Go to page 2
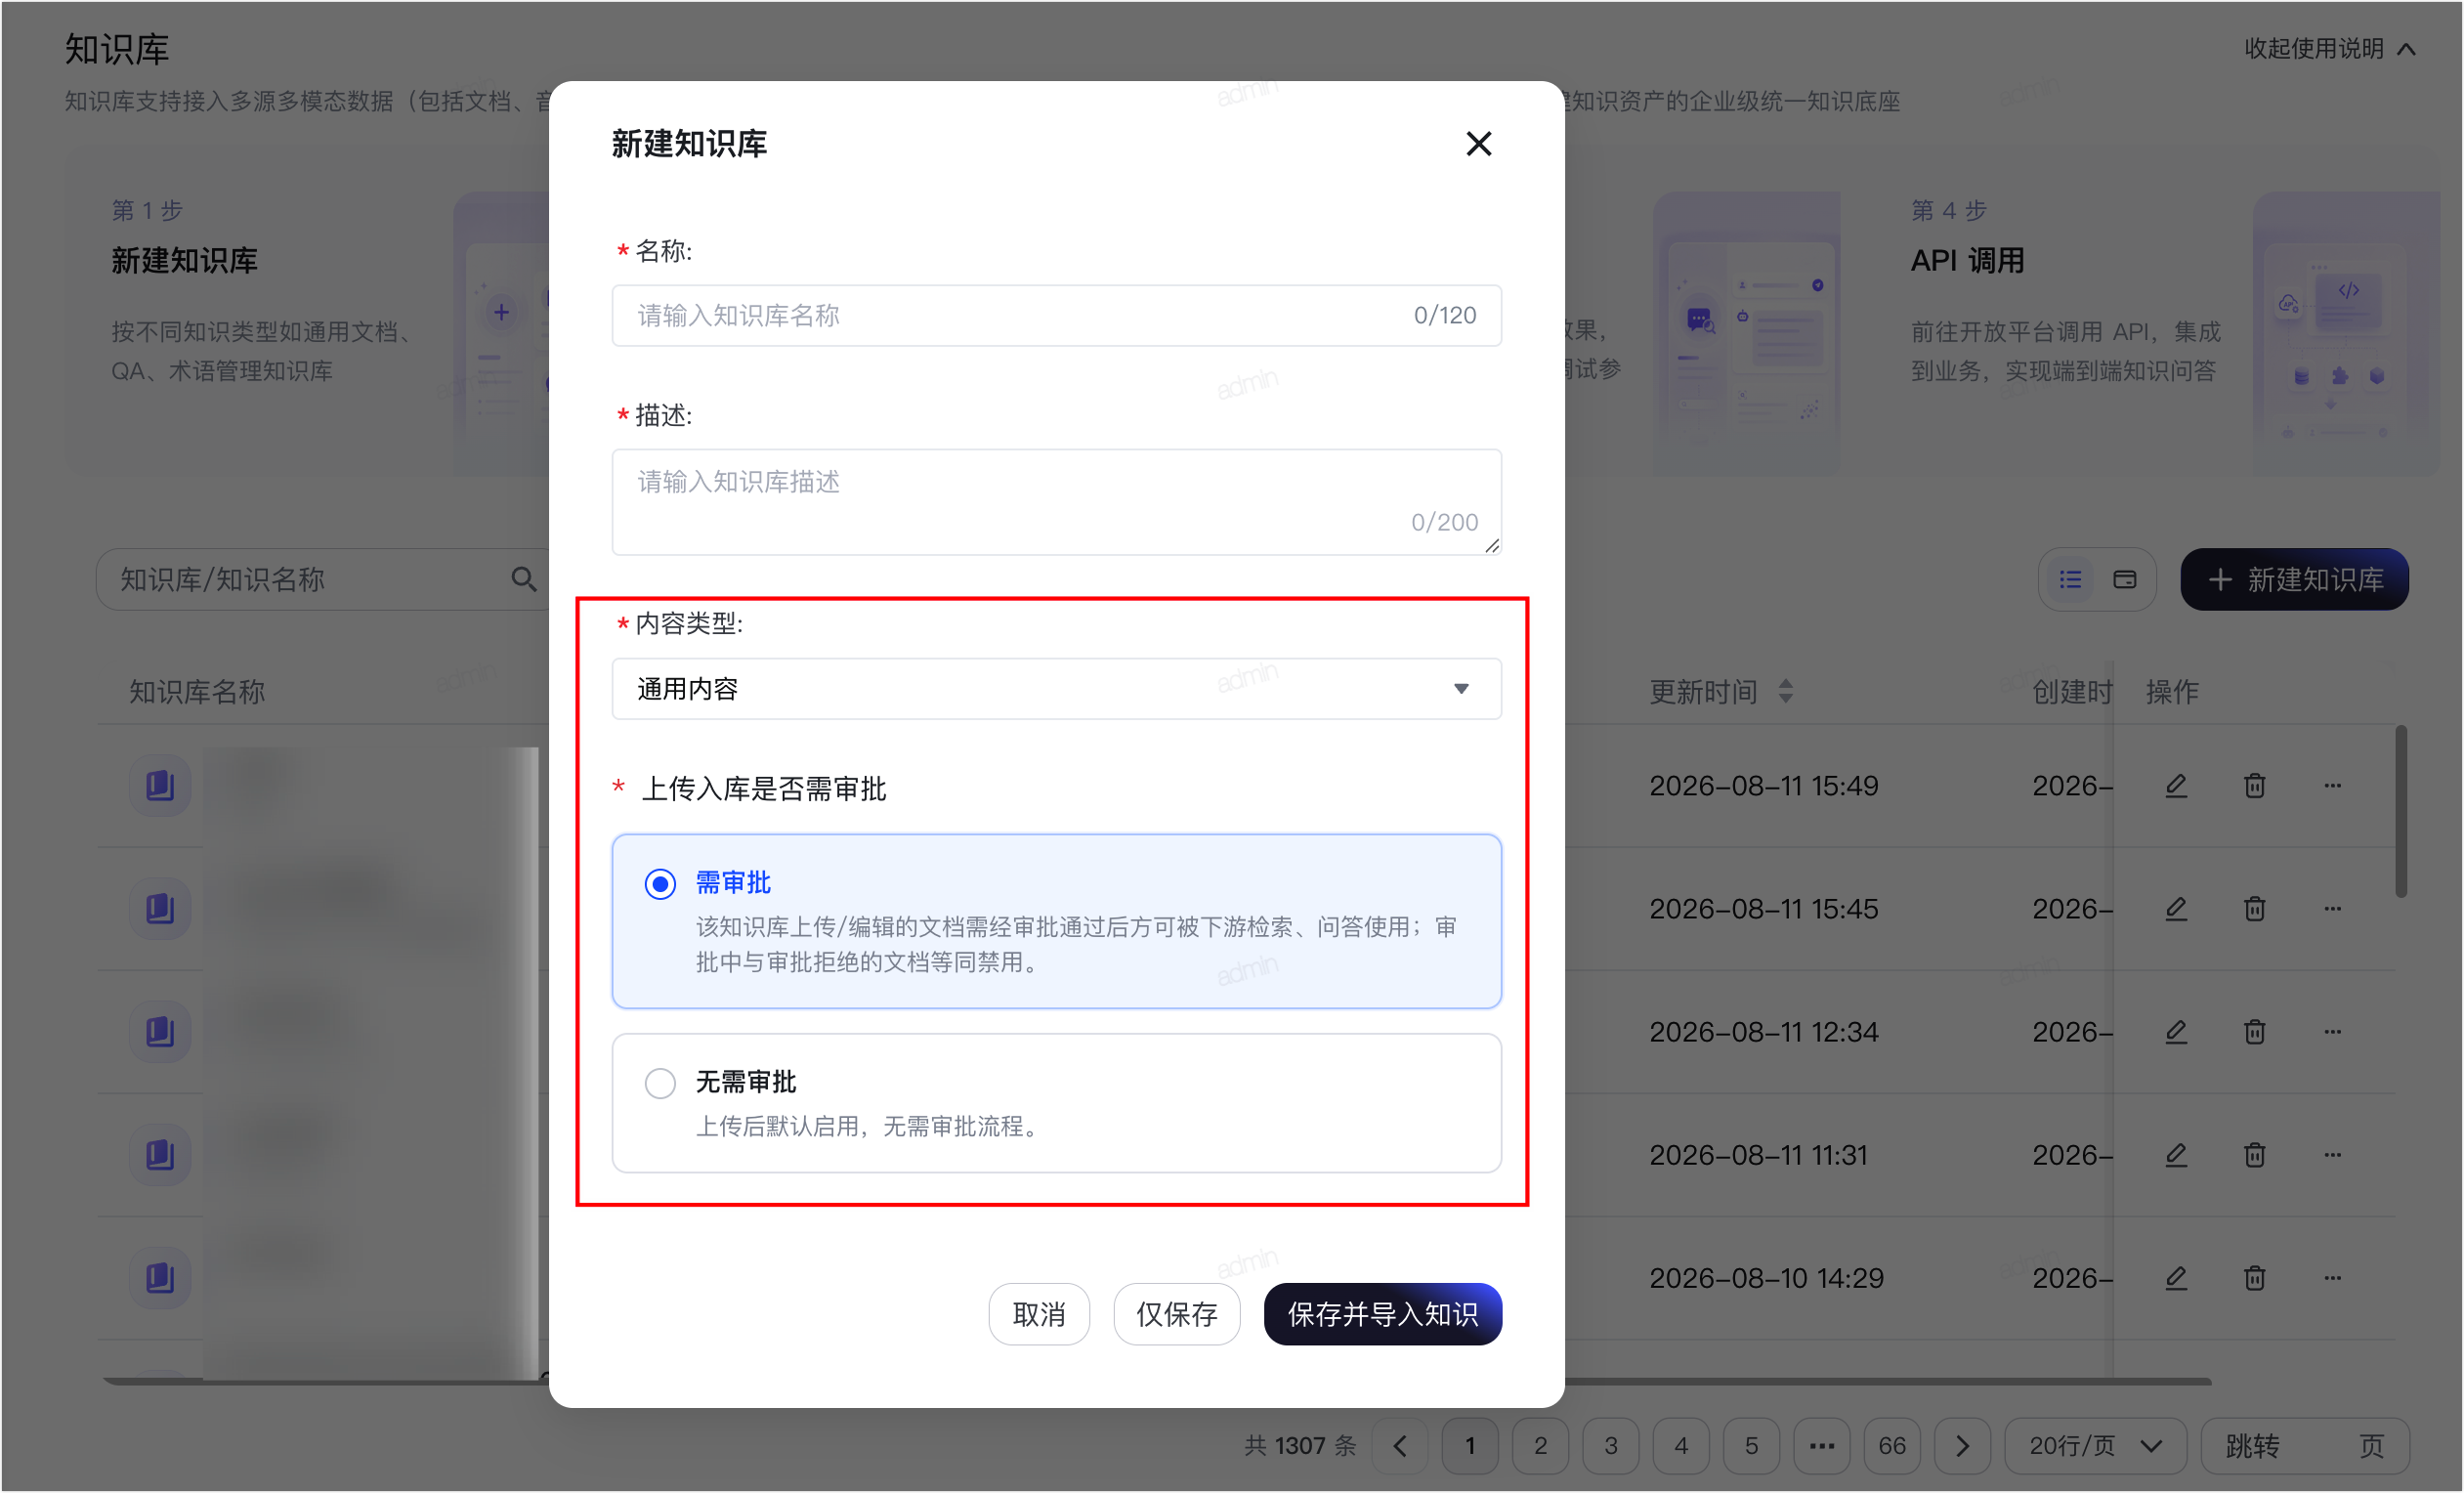 1540,1446
